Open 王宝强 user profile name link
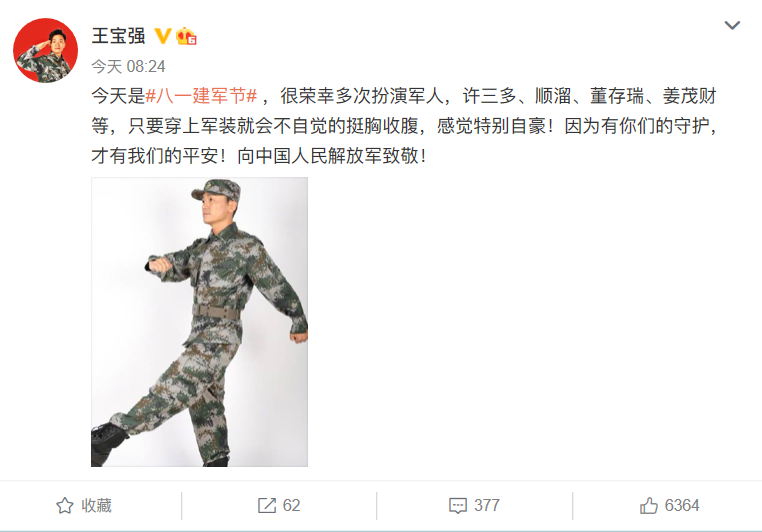This screenshot has width=762, height=532. (118, 36)
